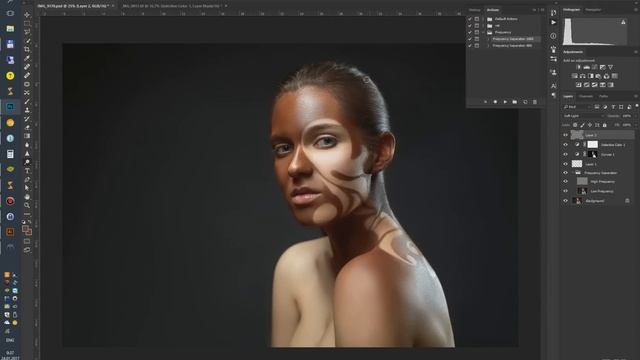Image resolution: width=640 pixels, height=360 pixels.
Task: Open the Character panel icon in dock
Action: [x=553, y=86]
